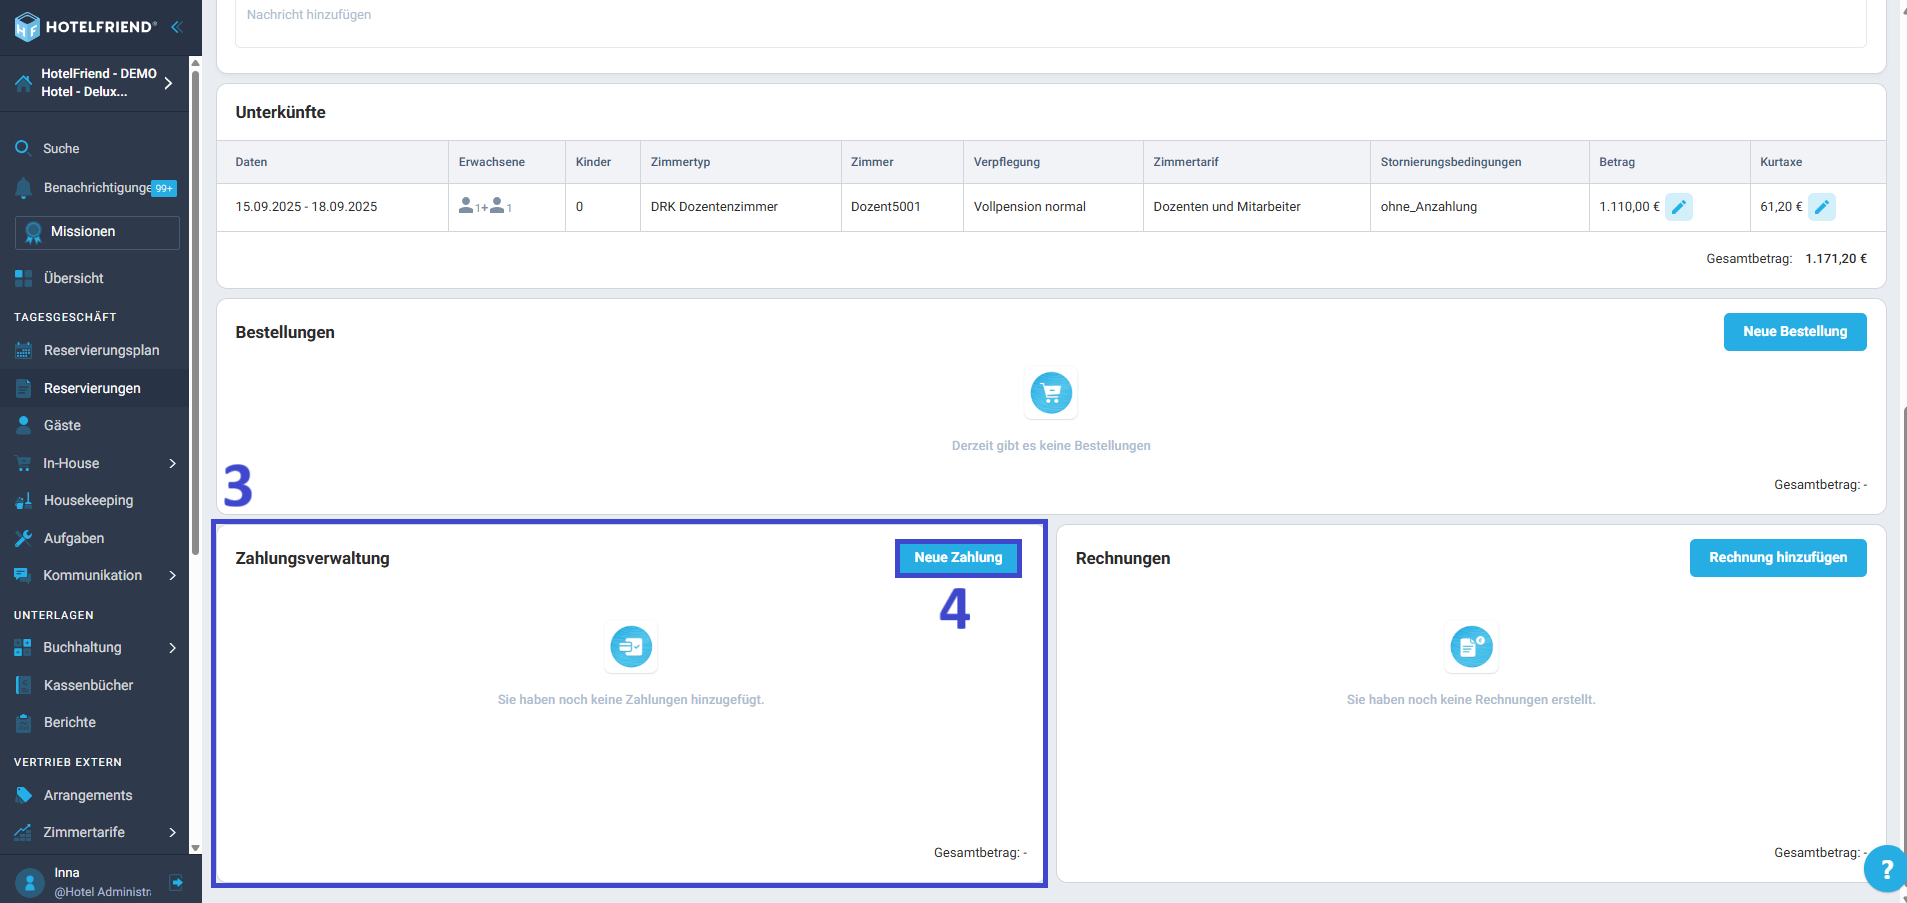Collapse the sidebar using the chevron icon

(x=177, y=27)
